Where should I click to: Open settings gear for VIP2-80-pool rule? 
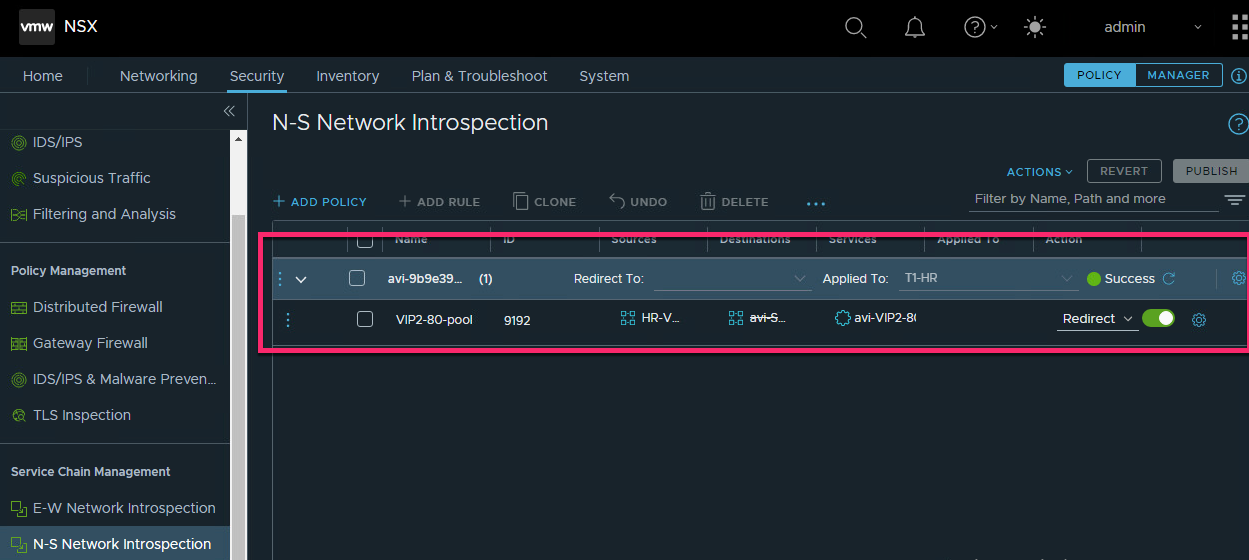click(1200, 320)
